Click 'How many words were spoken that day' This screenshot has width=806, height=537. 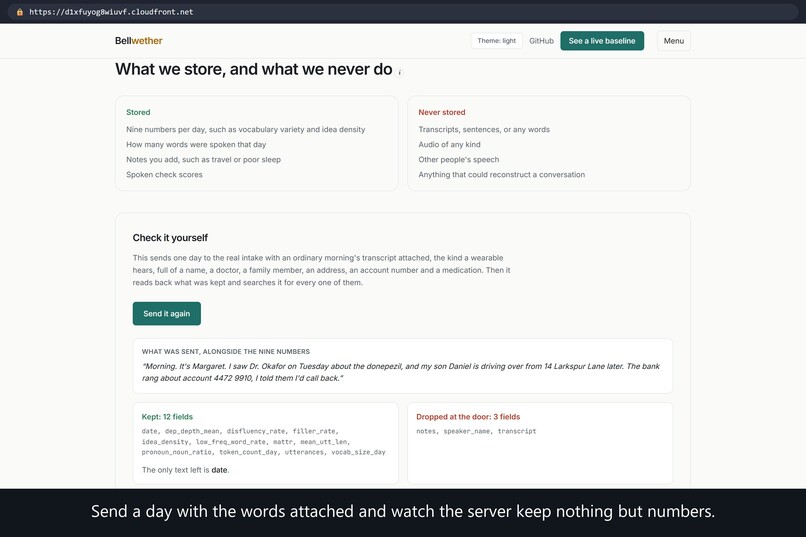tap(196, 144)
